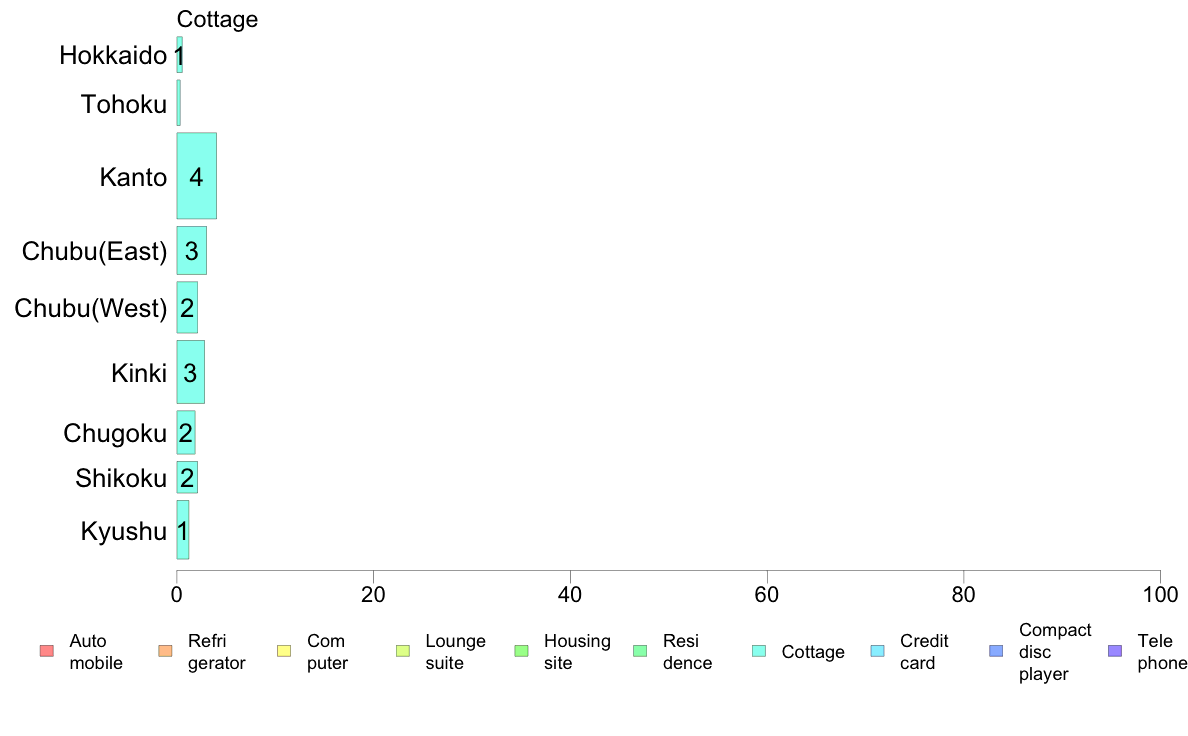
Task: Click the Automobile red legend swatch
Action: (x=47, y=651)
